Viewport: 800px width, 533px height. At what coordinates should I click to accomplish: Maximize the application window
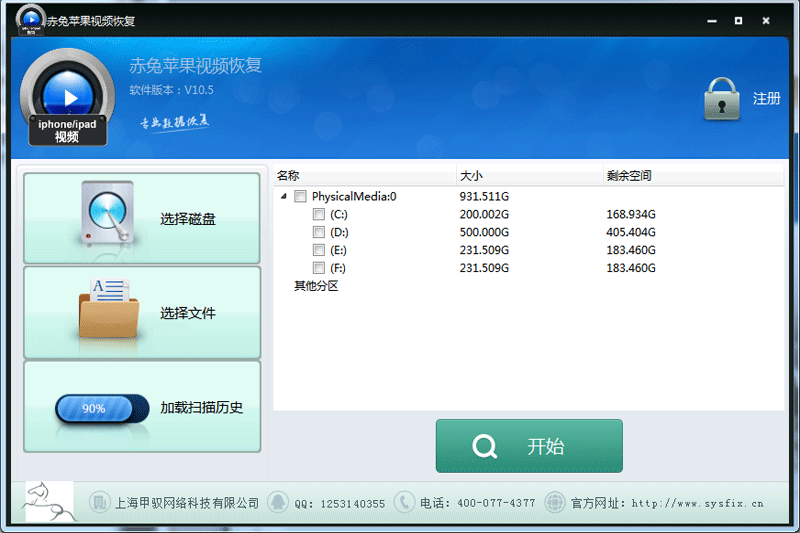point(738,20)
